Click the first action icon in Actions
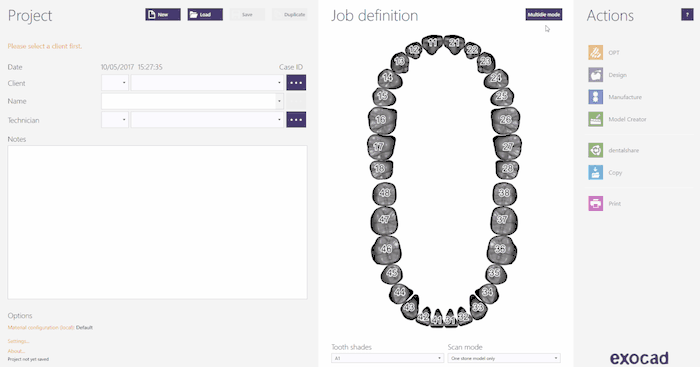The width and height of the screenshot is (700, 367). (596, 52)
